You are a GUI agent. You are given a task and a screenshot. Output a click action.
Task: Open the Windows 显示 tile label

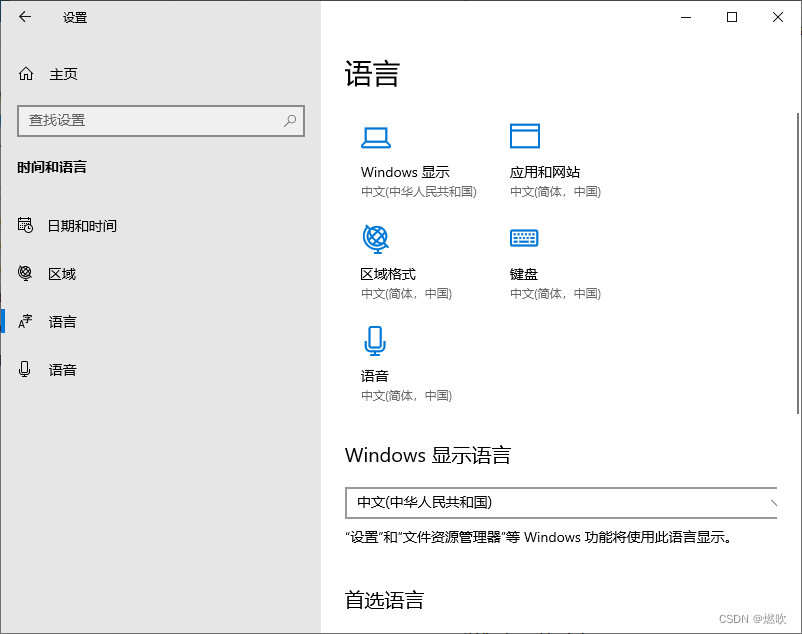405,172
